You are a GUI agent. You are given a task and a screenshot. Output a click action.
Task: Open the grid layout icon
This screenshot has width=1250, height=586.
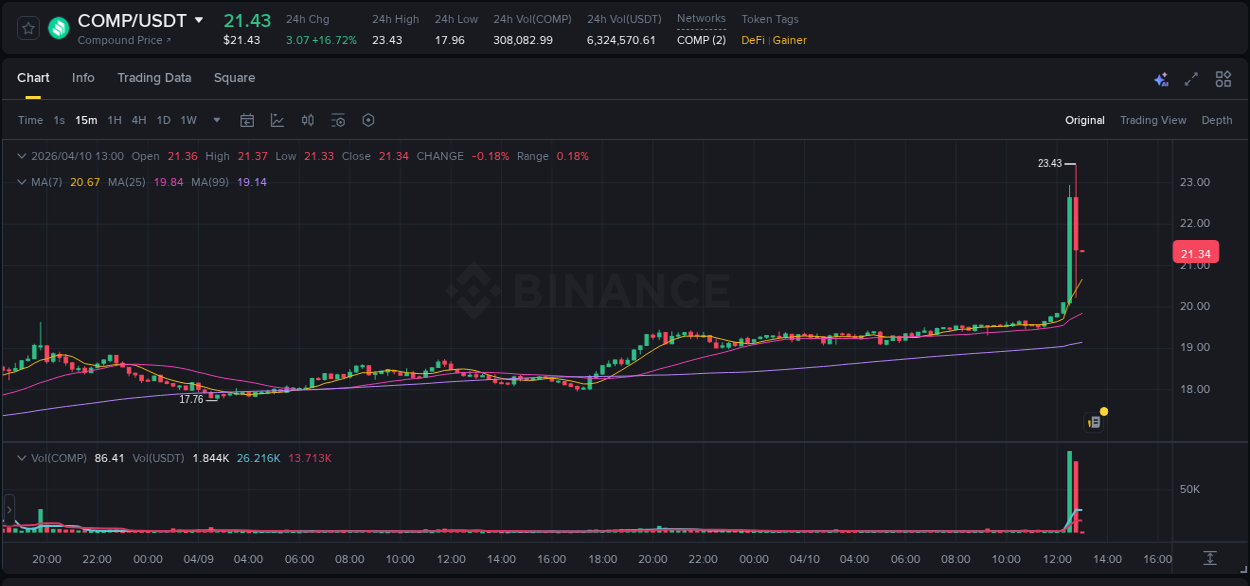pos(1222,79)
